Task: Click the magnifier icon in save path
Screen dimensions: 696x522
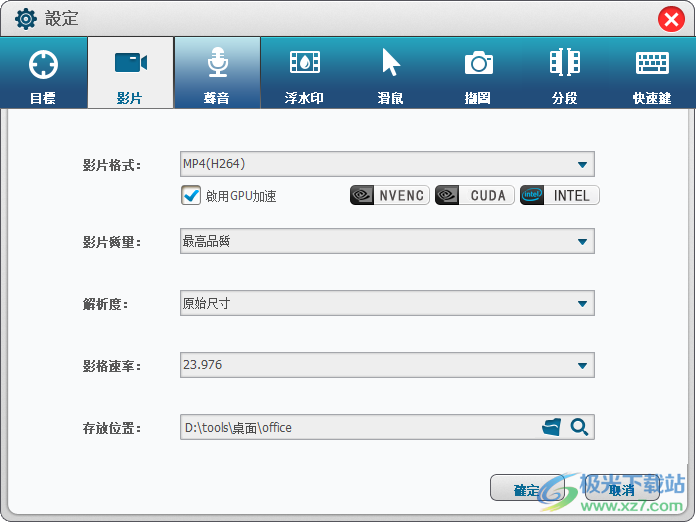Action: 579,427
